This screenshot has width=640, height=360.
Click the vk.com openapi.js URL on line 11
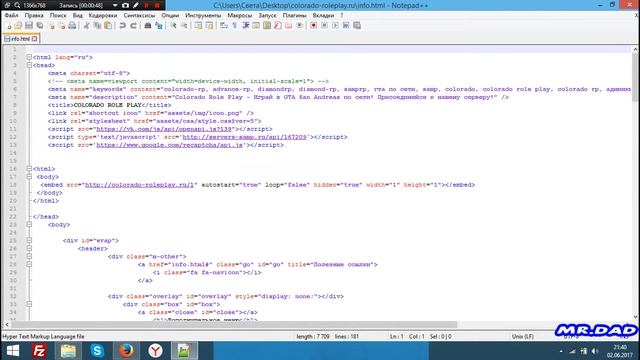pyautogui.click(x=164, y=129)
